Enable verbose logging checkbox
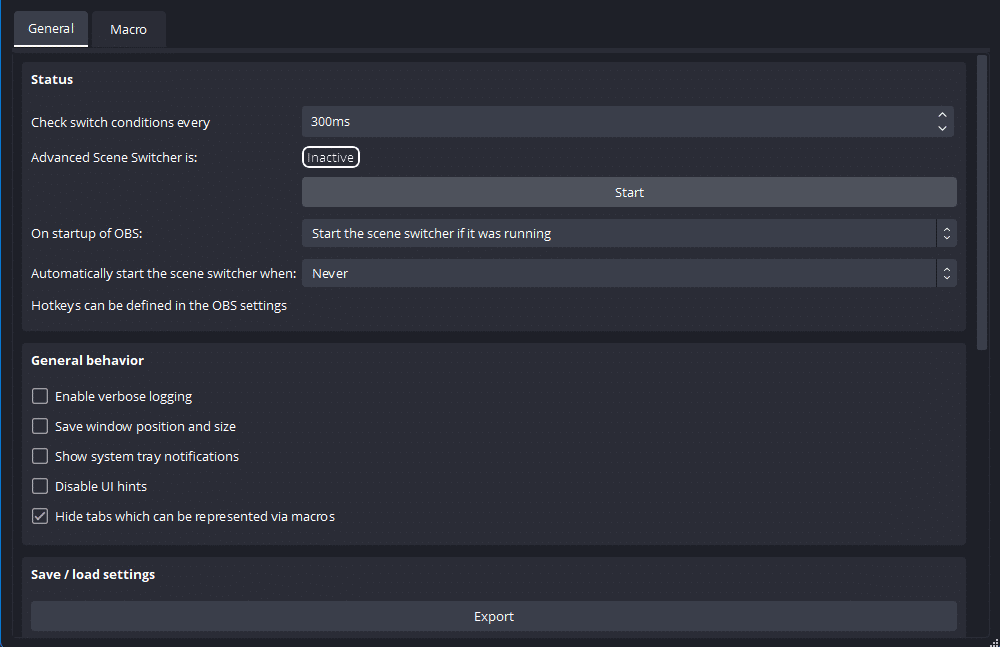 coord(40,396)
